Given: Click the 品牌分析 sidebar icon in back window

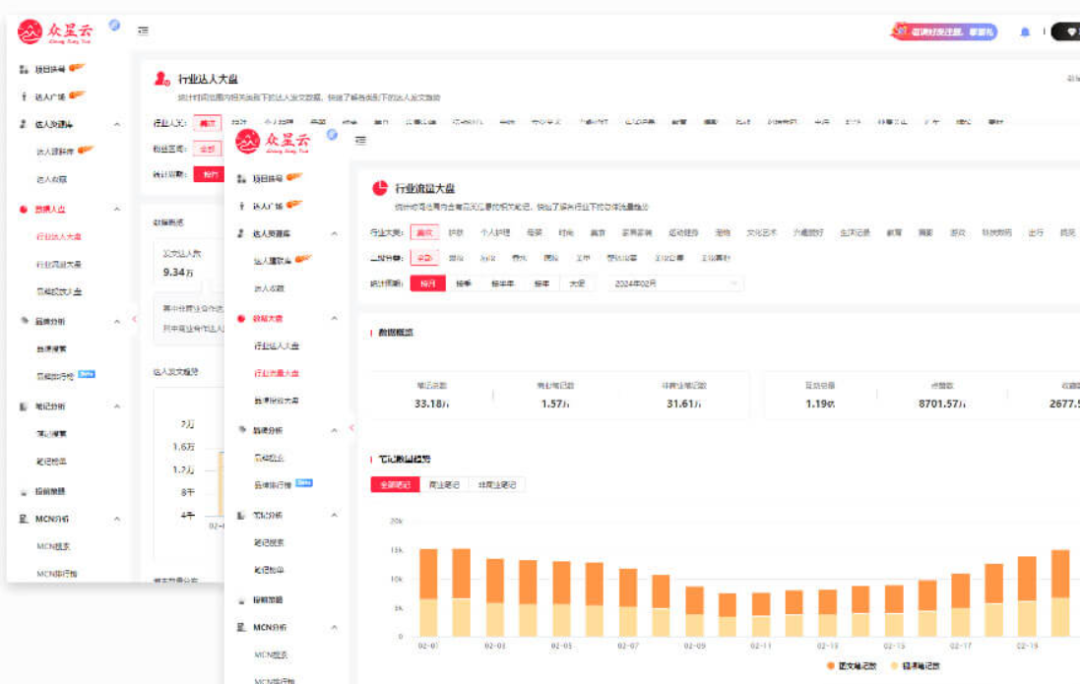Looking at the screenshot, I should click(23, 321).
